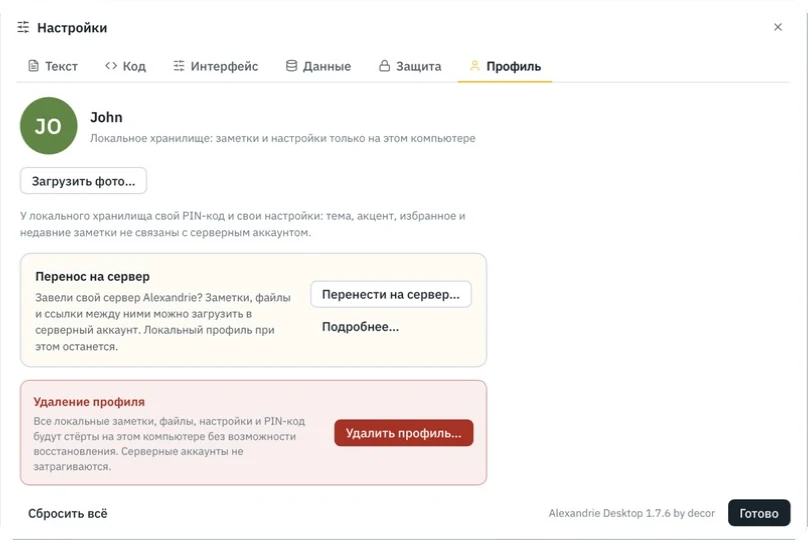Click the sliders icon of Интерфейс tab
Image resolution: width=808 pixels, height=540 pixels.
pyautogui.click(x=179, y=66)
